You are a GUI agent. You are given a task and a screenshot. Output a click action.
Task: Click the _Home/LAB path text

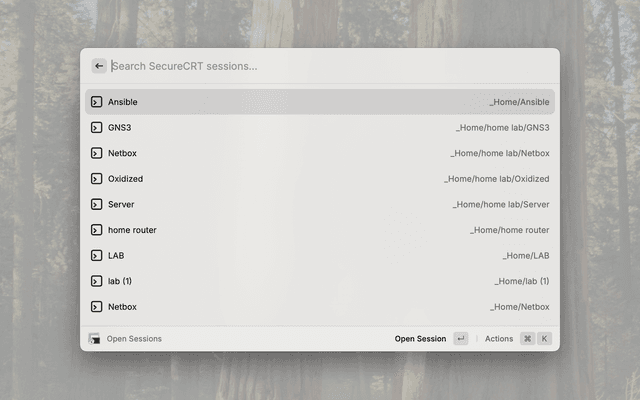pos(526,256)
